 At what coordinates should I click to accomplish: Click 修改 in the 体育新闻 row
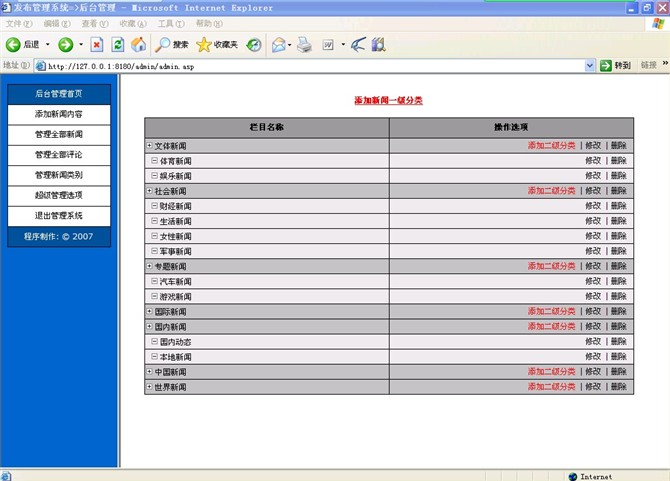click(x=593, y=161)
